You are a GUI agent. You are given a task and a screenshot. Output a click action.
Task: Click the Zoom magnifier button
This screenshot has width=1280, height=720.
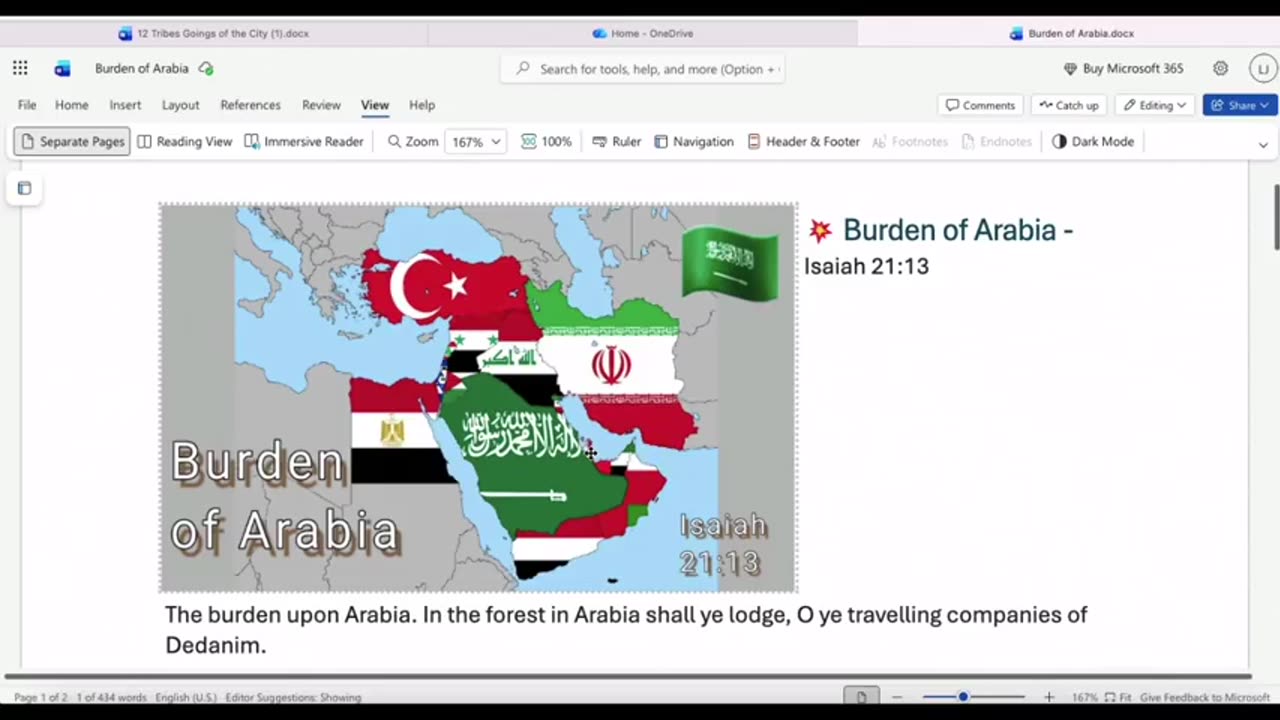pos(413,142)
